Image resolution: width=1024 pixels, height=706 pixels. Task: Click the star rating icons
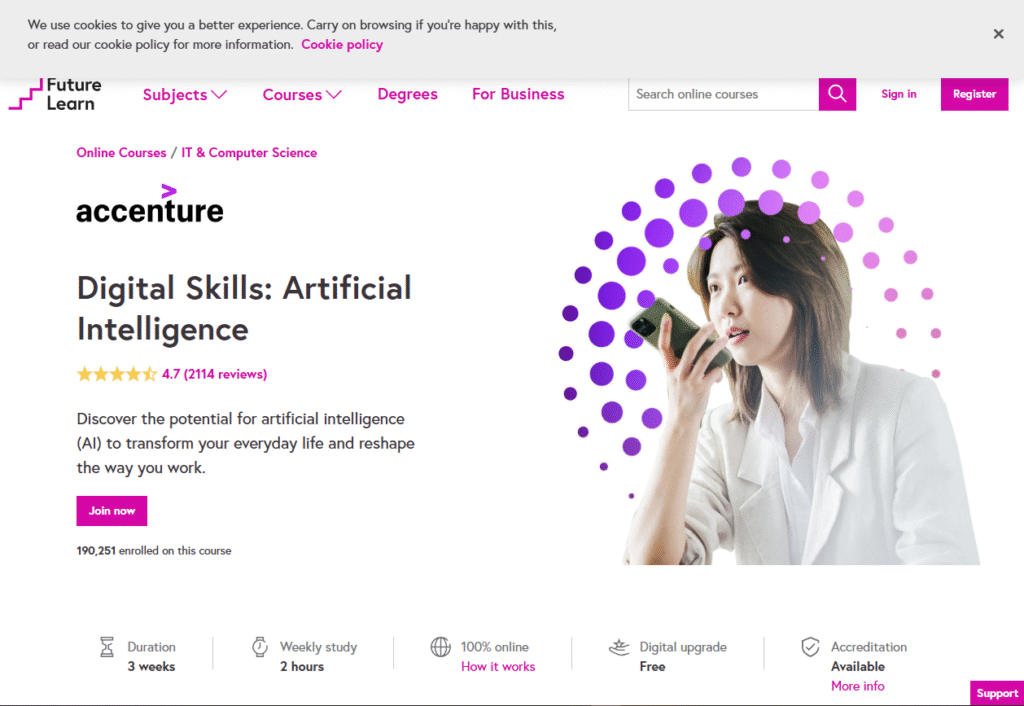(x=116, y=375)
